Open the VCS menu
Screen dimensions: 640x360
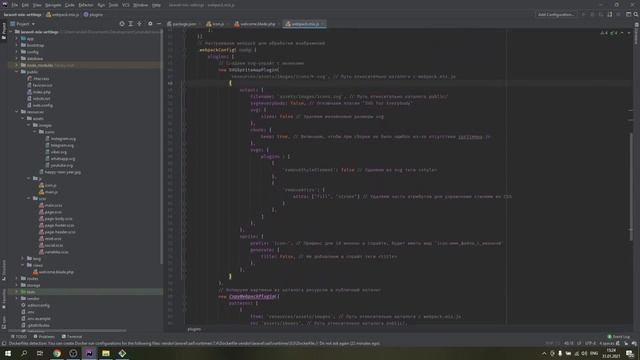point(126,5)
